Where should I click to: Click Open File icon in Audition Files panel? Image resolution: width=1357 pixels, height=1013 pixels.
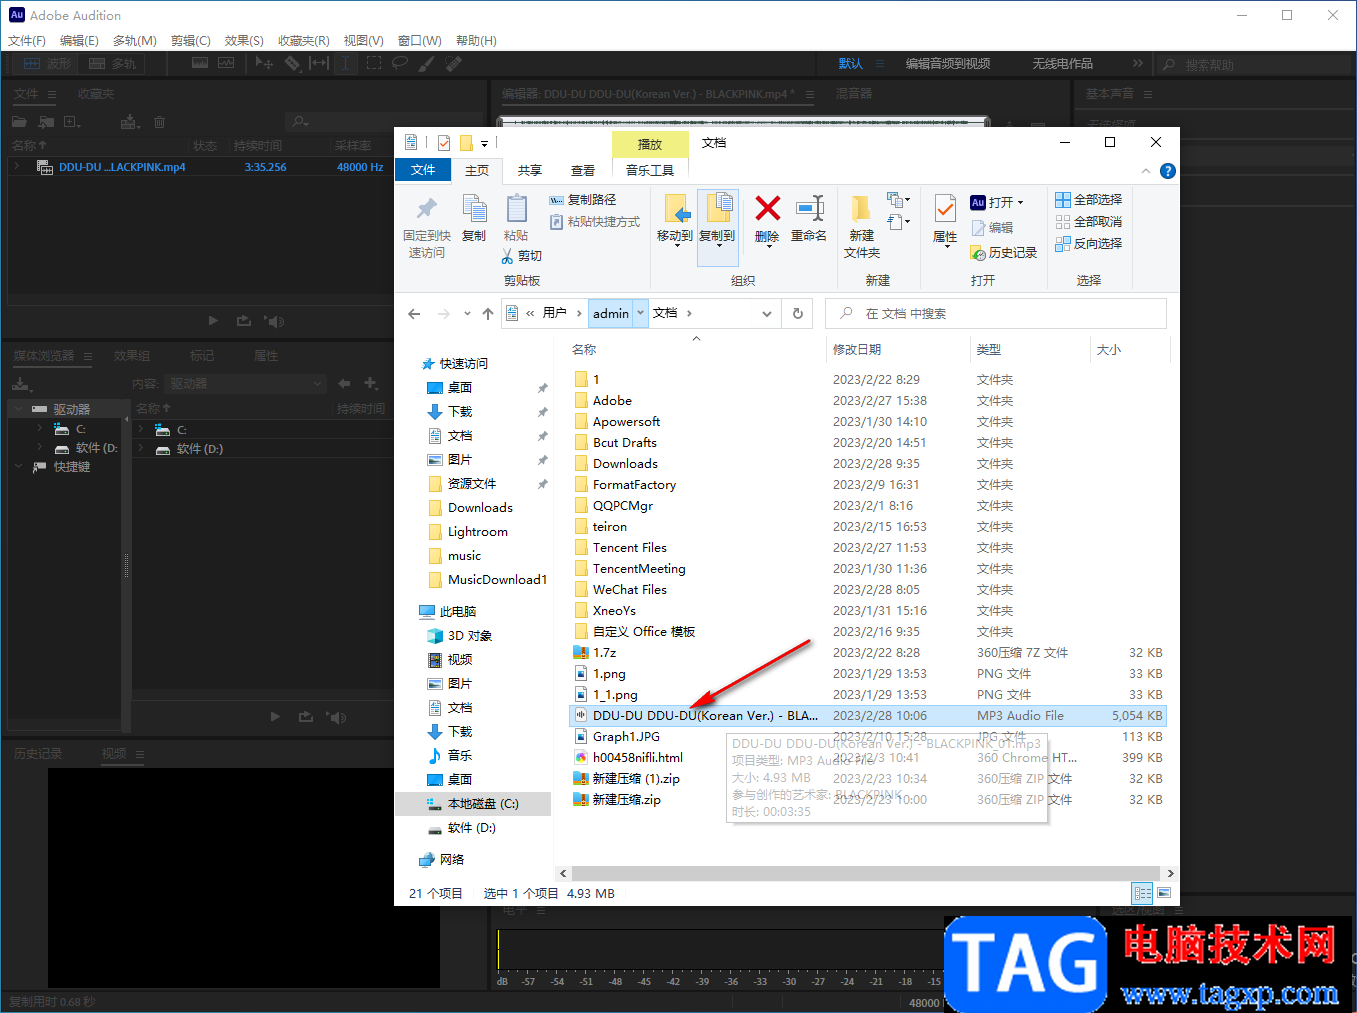click(19, 122)
